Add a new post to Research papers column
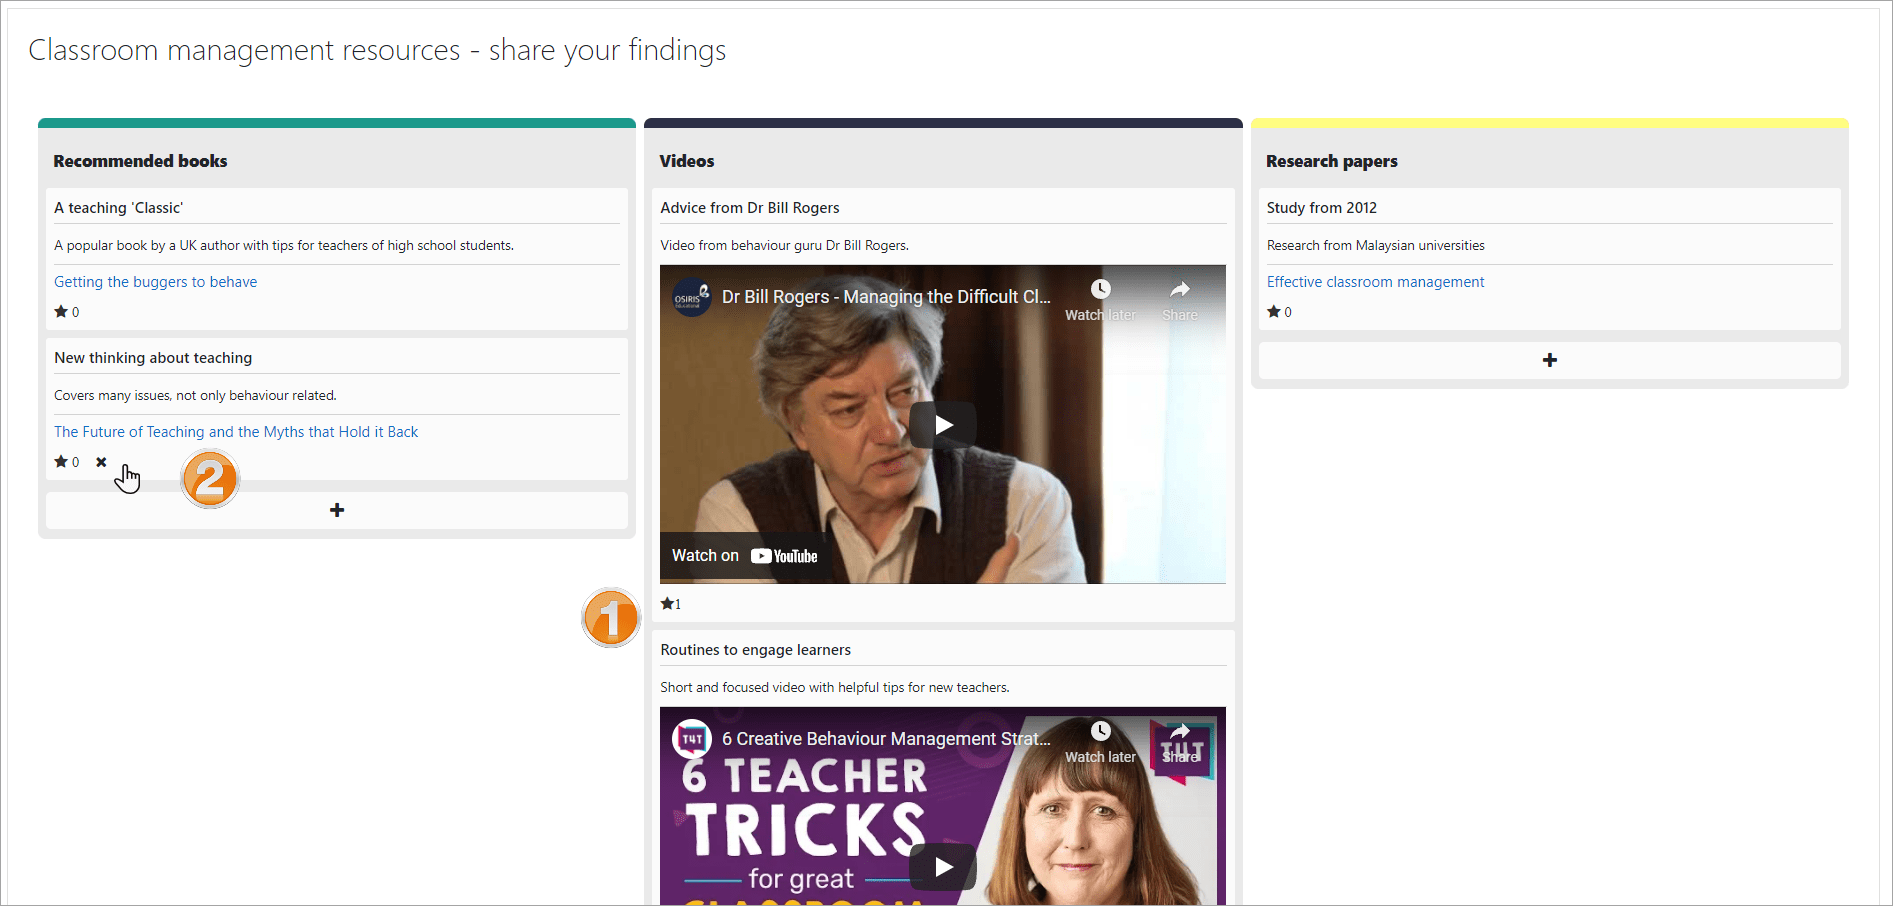 click(x=1549, y=360)
